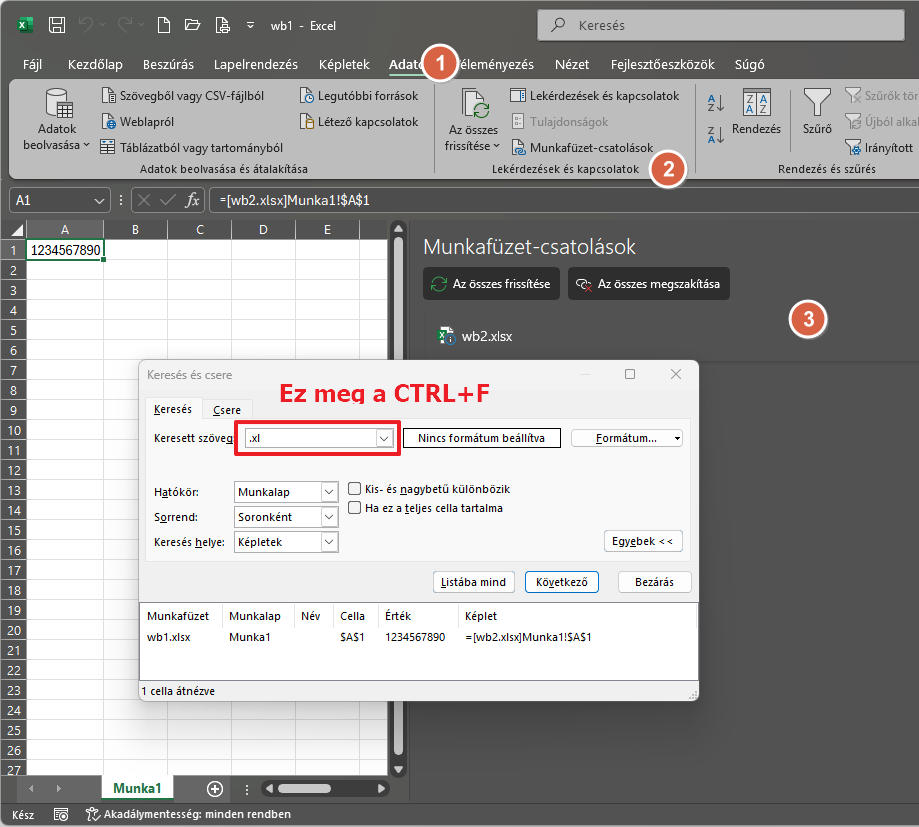The height and width of the screenshot is (827, 919).
Task: Click the Undo arrow icon
Action: 86,25
